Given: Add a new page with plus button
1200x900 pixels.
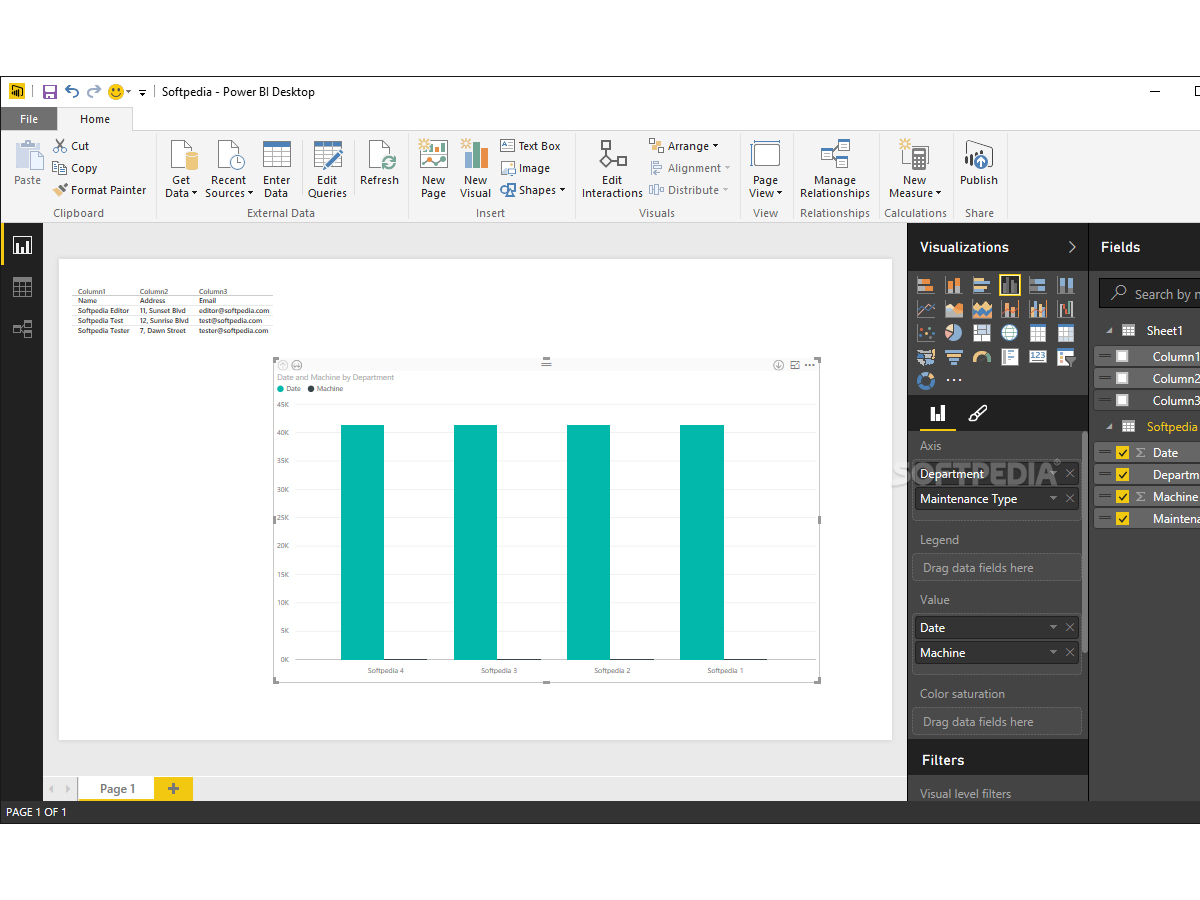Looking at the screenshot, I should (x=173, y=789).
